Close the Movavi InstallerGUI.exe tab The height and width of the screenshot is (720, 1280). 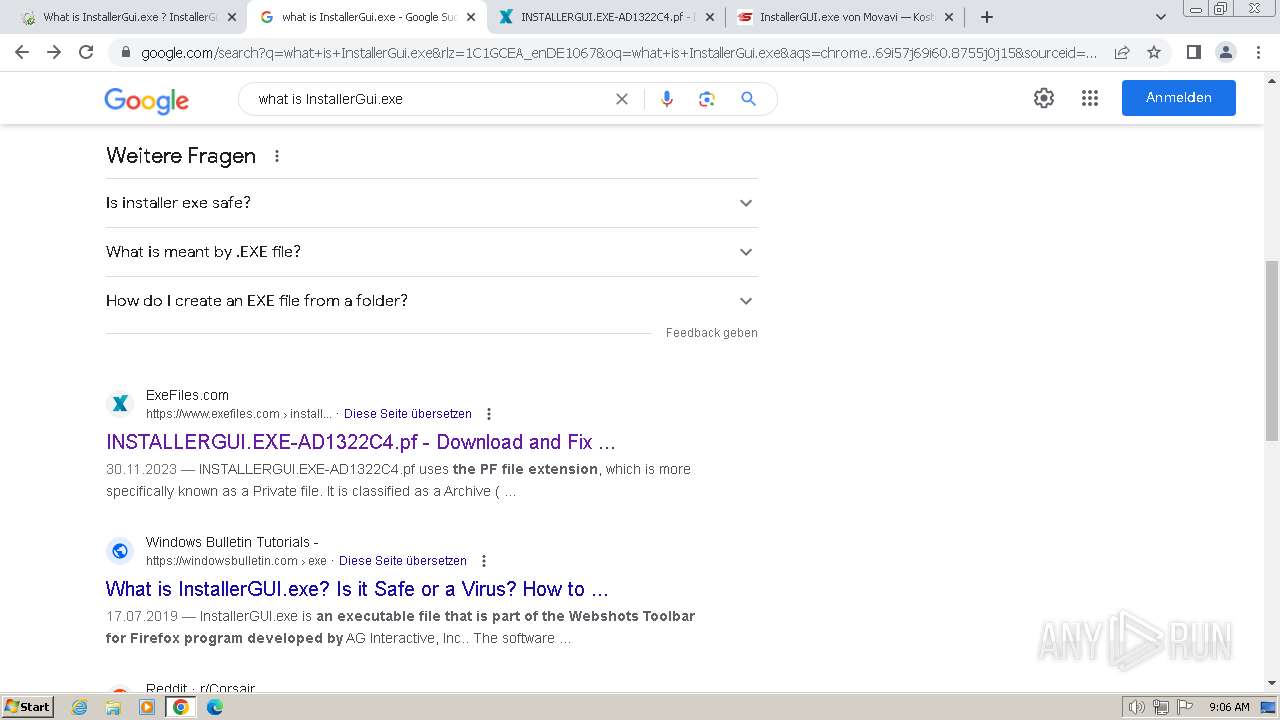click(x=949, y=17)
